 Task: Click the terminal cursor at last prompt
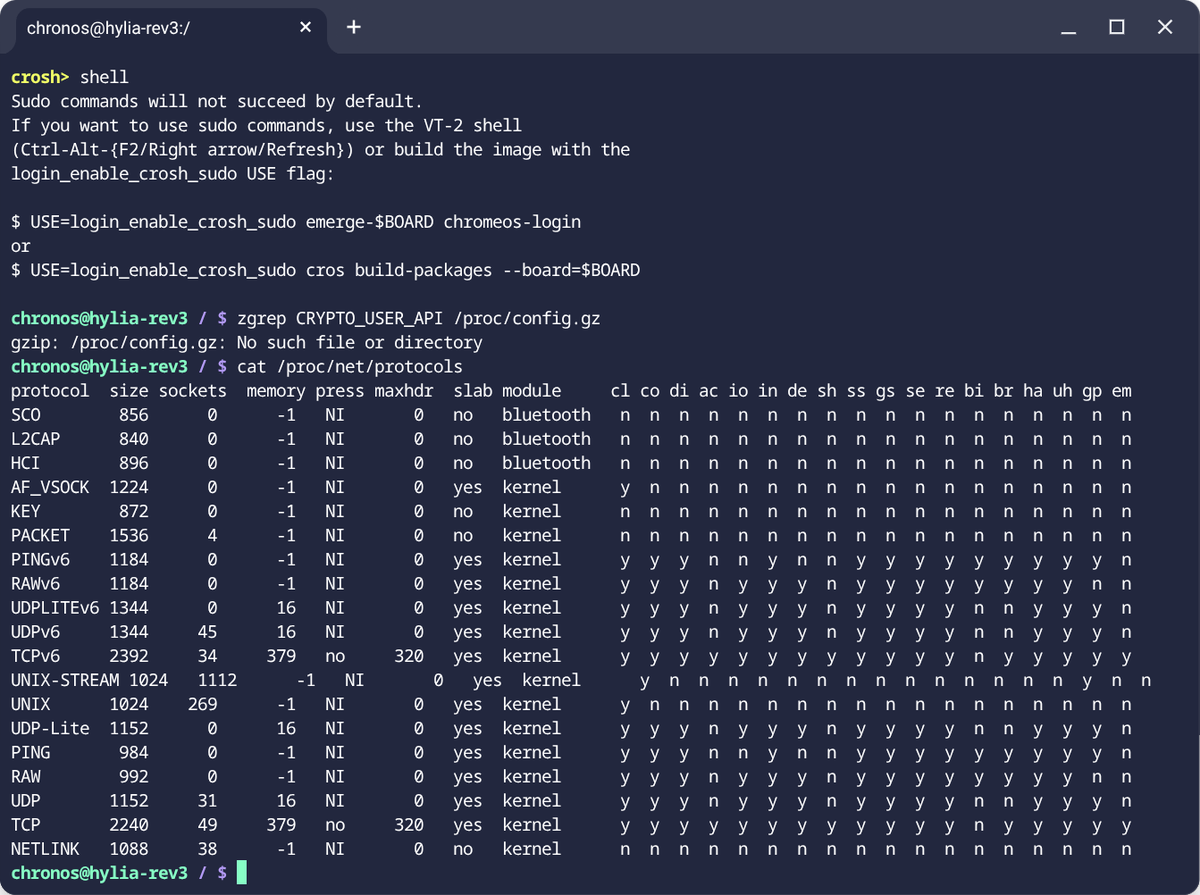pyautogui.click(x=241, y=873)
